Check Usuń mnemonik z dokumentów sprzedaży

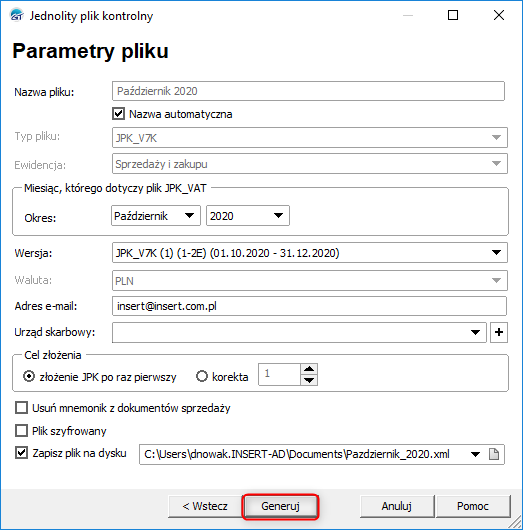[22, 408]
